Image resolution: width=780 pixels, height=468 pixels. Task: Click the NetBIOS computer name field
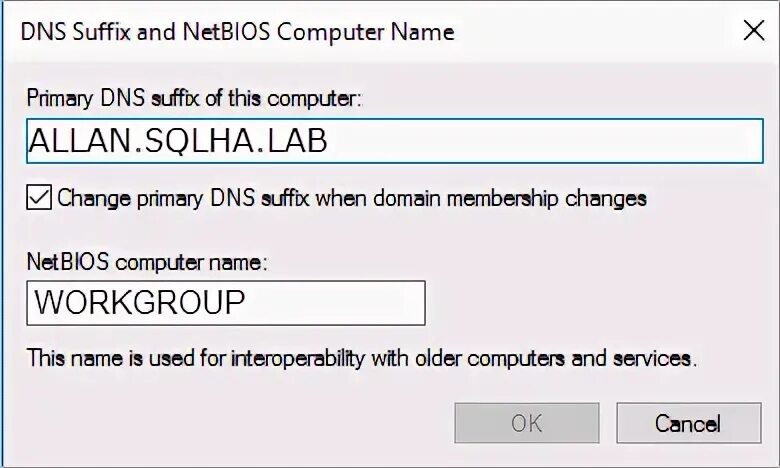[226, 303]
